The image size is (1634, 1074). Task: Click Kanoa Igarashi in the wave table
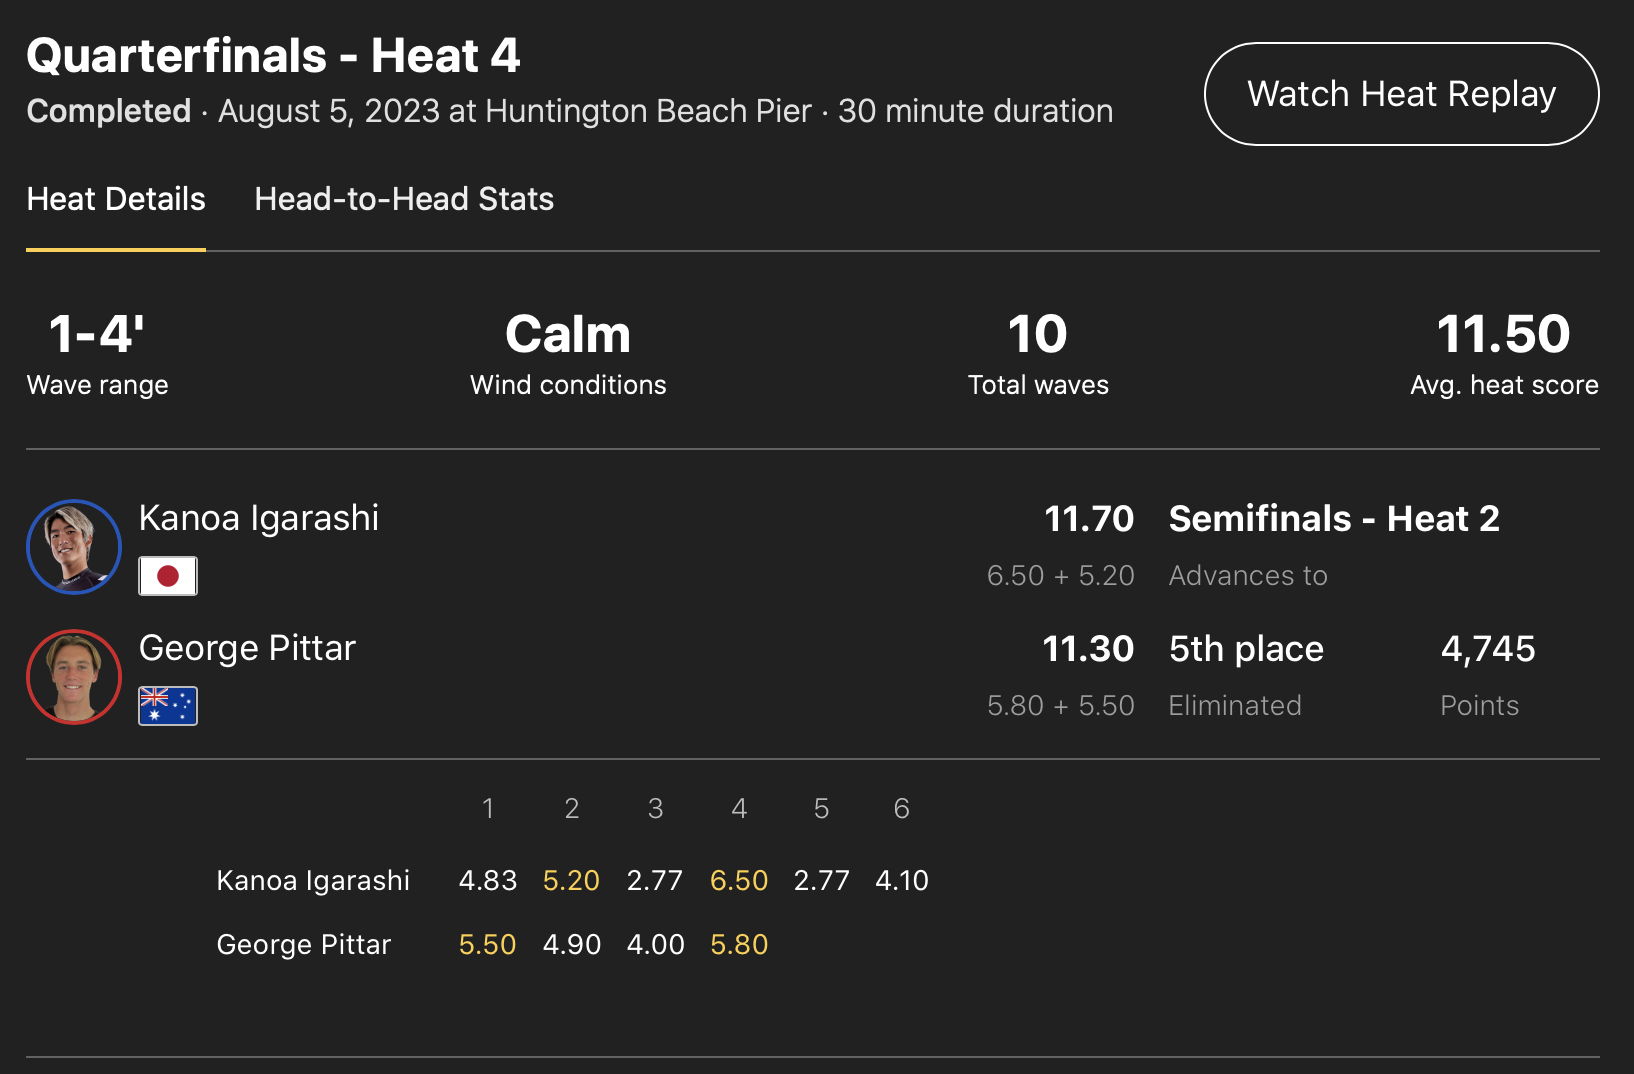coord(313,881)
